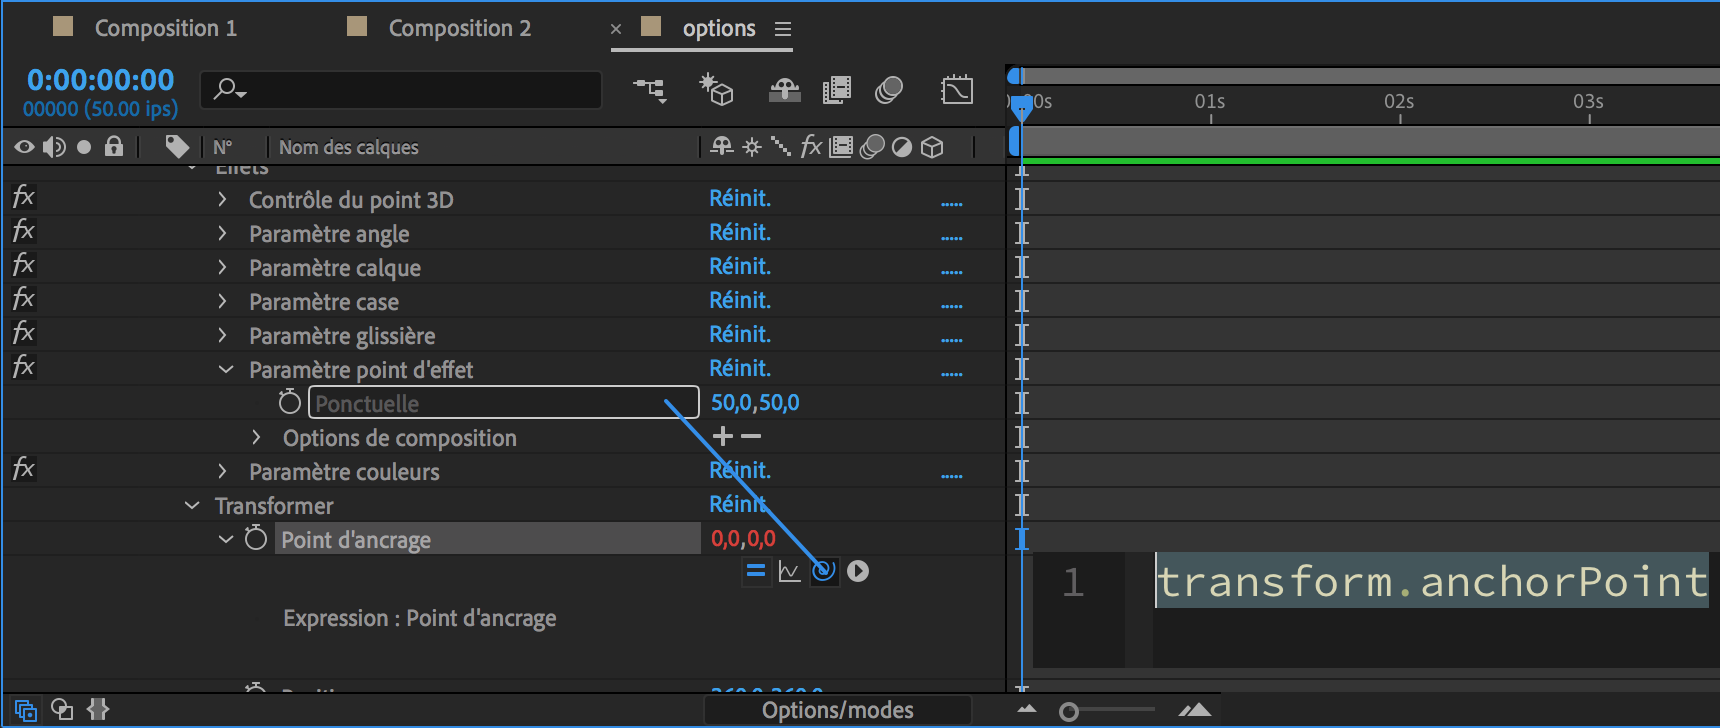Click the minus icon beside Options de composition

pos(751,436)
